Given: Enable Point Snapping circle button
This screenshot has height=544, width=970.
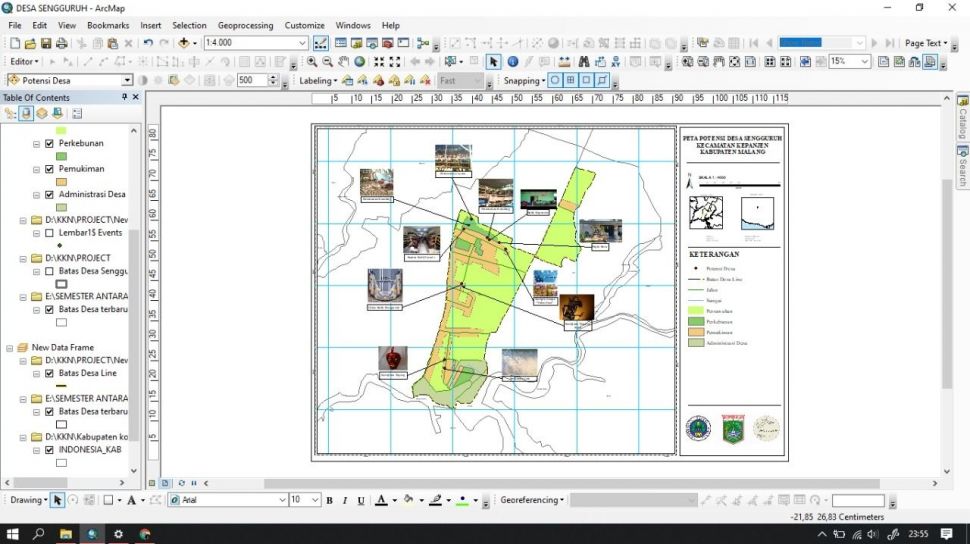Looking at the screenshot, I should coord(555,80).
